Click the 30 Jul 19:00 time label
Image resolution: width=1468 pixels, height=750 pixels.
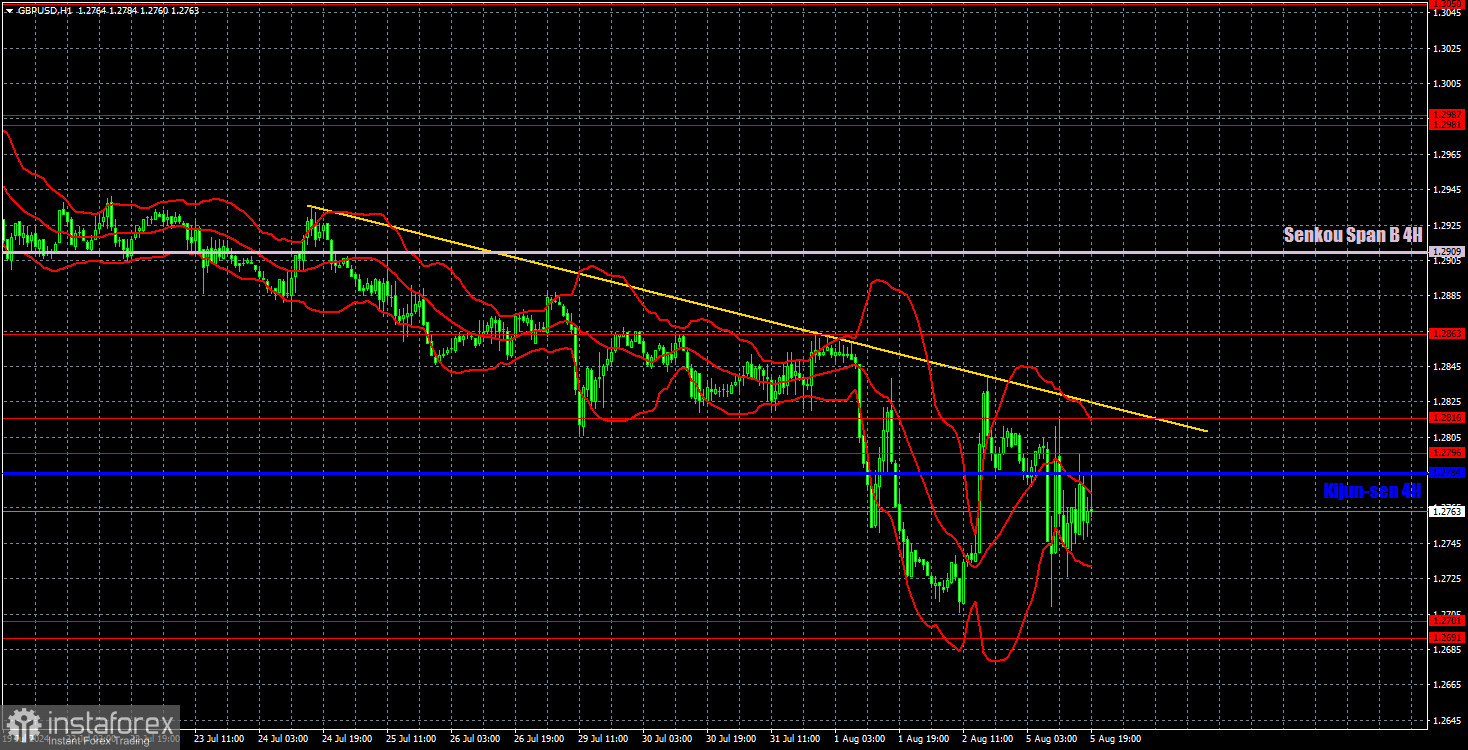click(729, 739)
